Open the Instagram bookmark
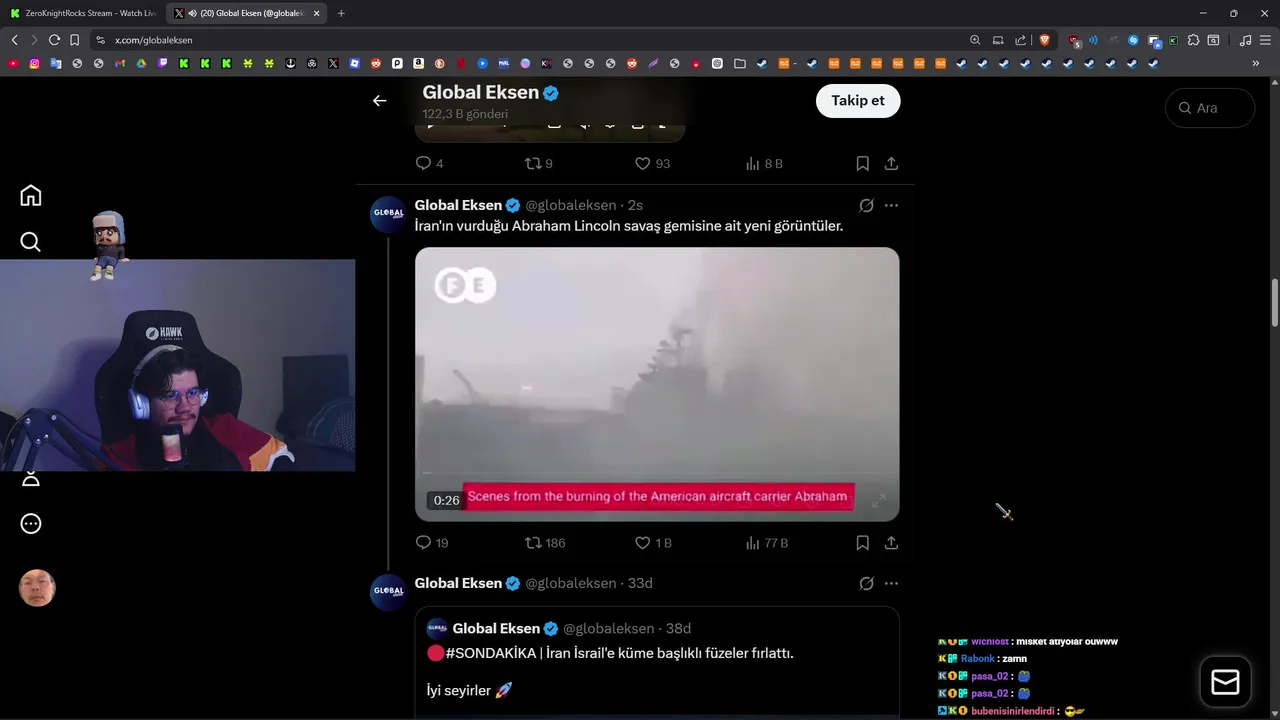1280x720 pixels. pos(34,63)
